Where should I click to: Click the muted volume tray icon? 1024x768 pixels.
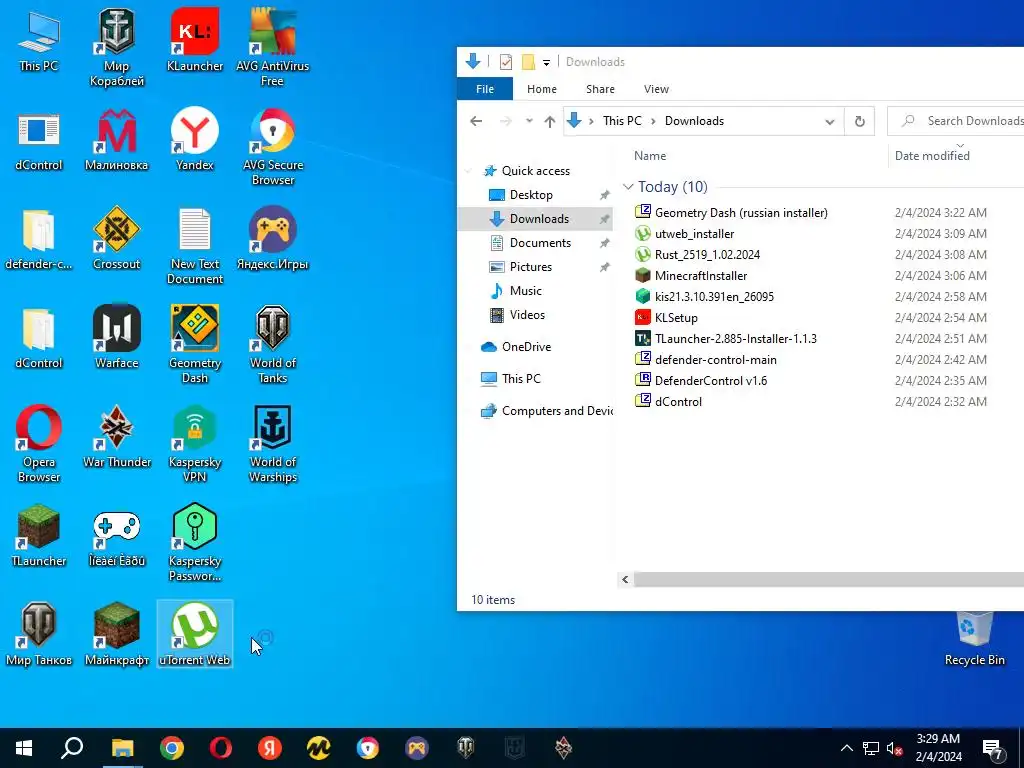coord(895,748)
